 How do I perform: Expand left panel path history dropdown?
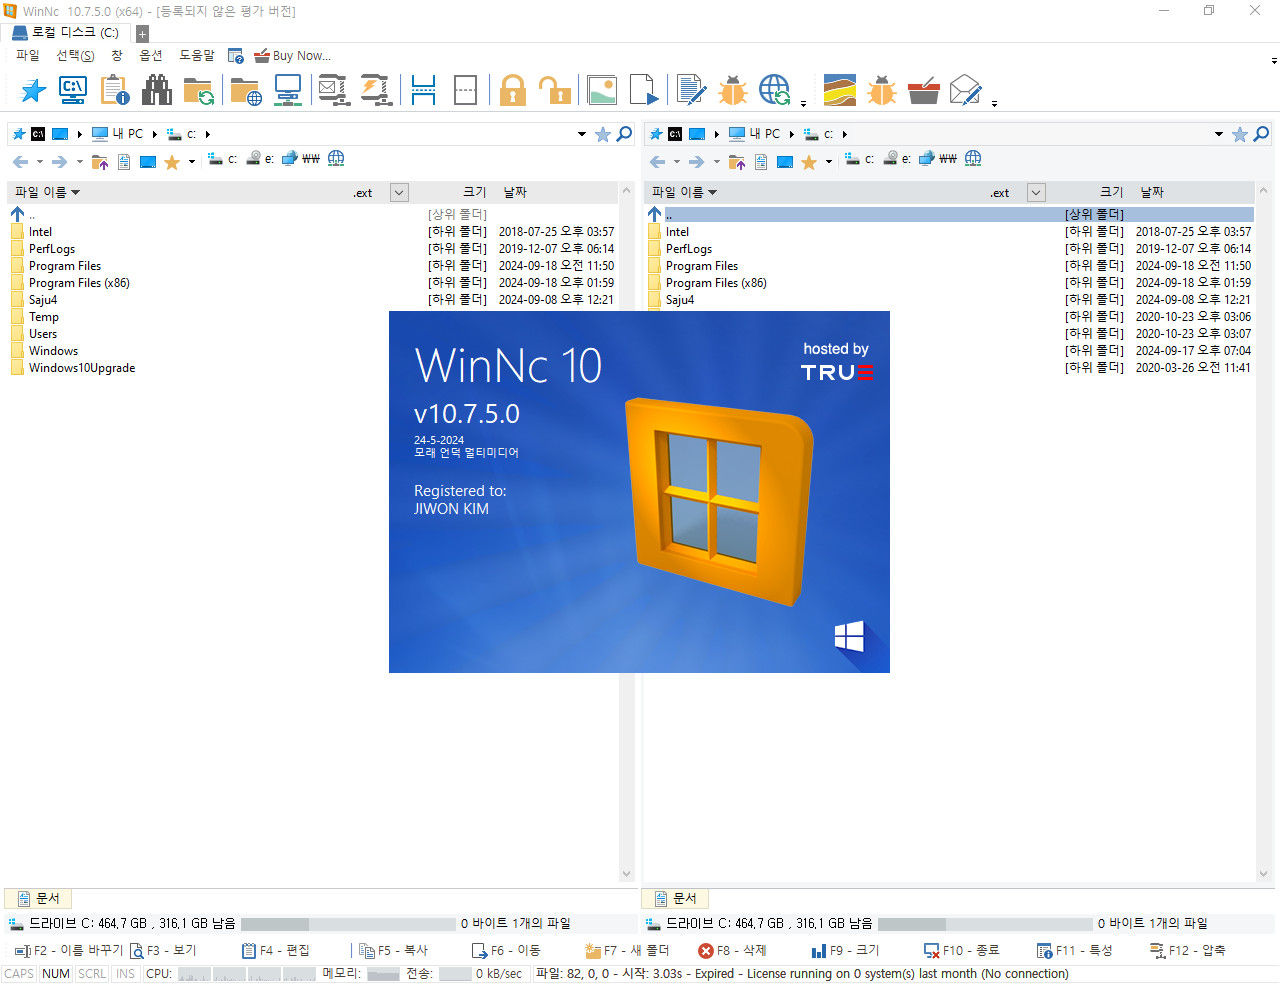(x=582, y=134)
